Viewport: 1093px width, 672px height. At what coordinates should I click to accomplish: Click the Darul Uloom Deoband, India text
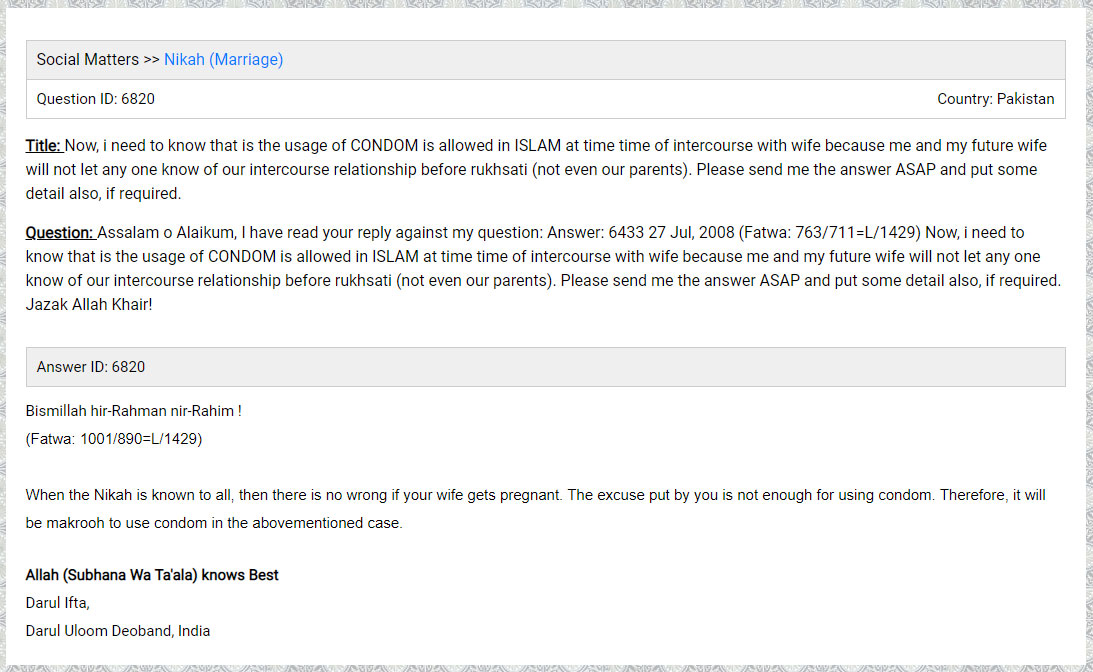tap(118, 631)
